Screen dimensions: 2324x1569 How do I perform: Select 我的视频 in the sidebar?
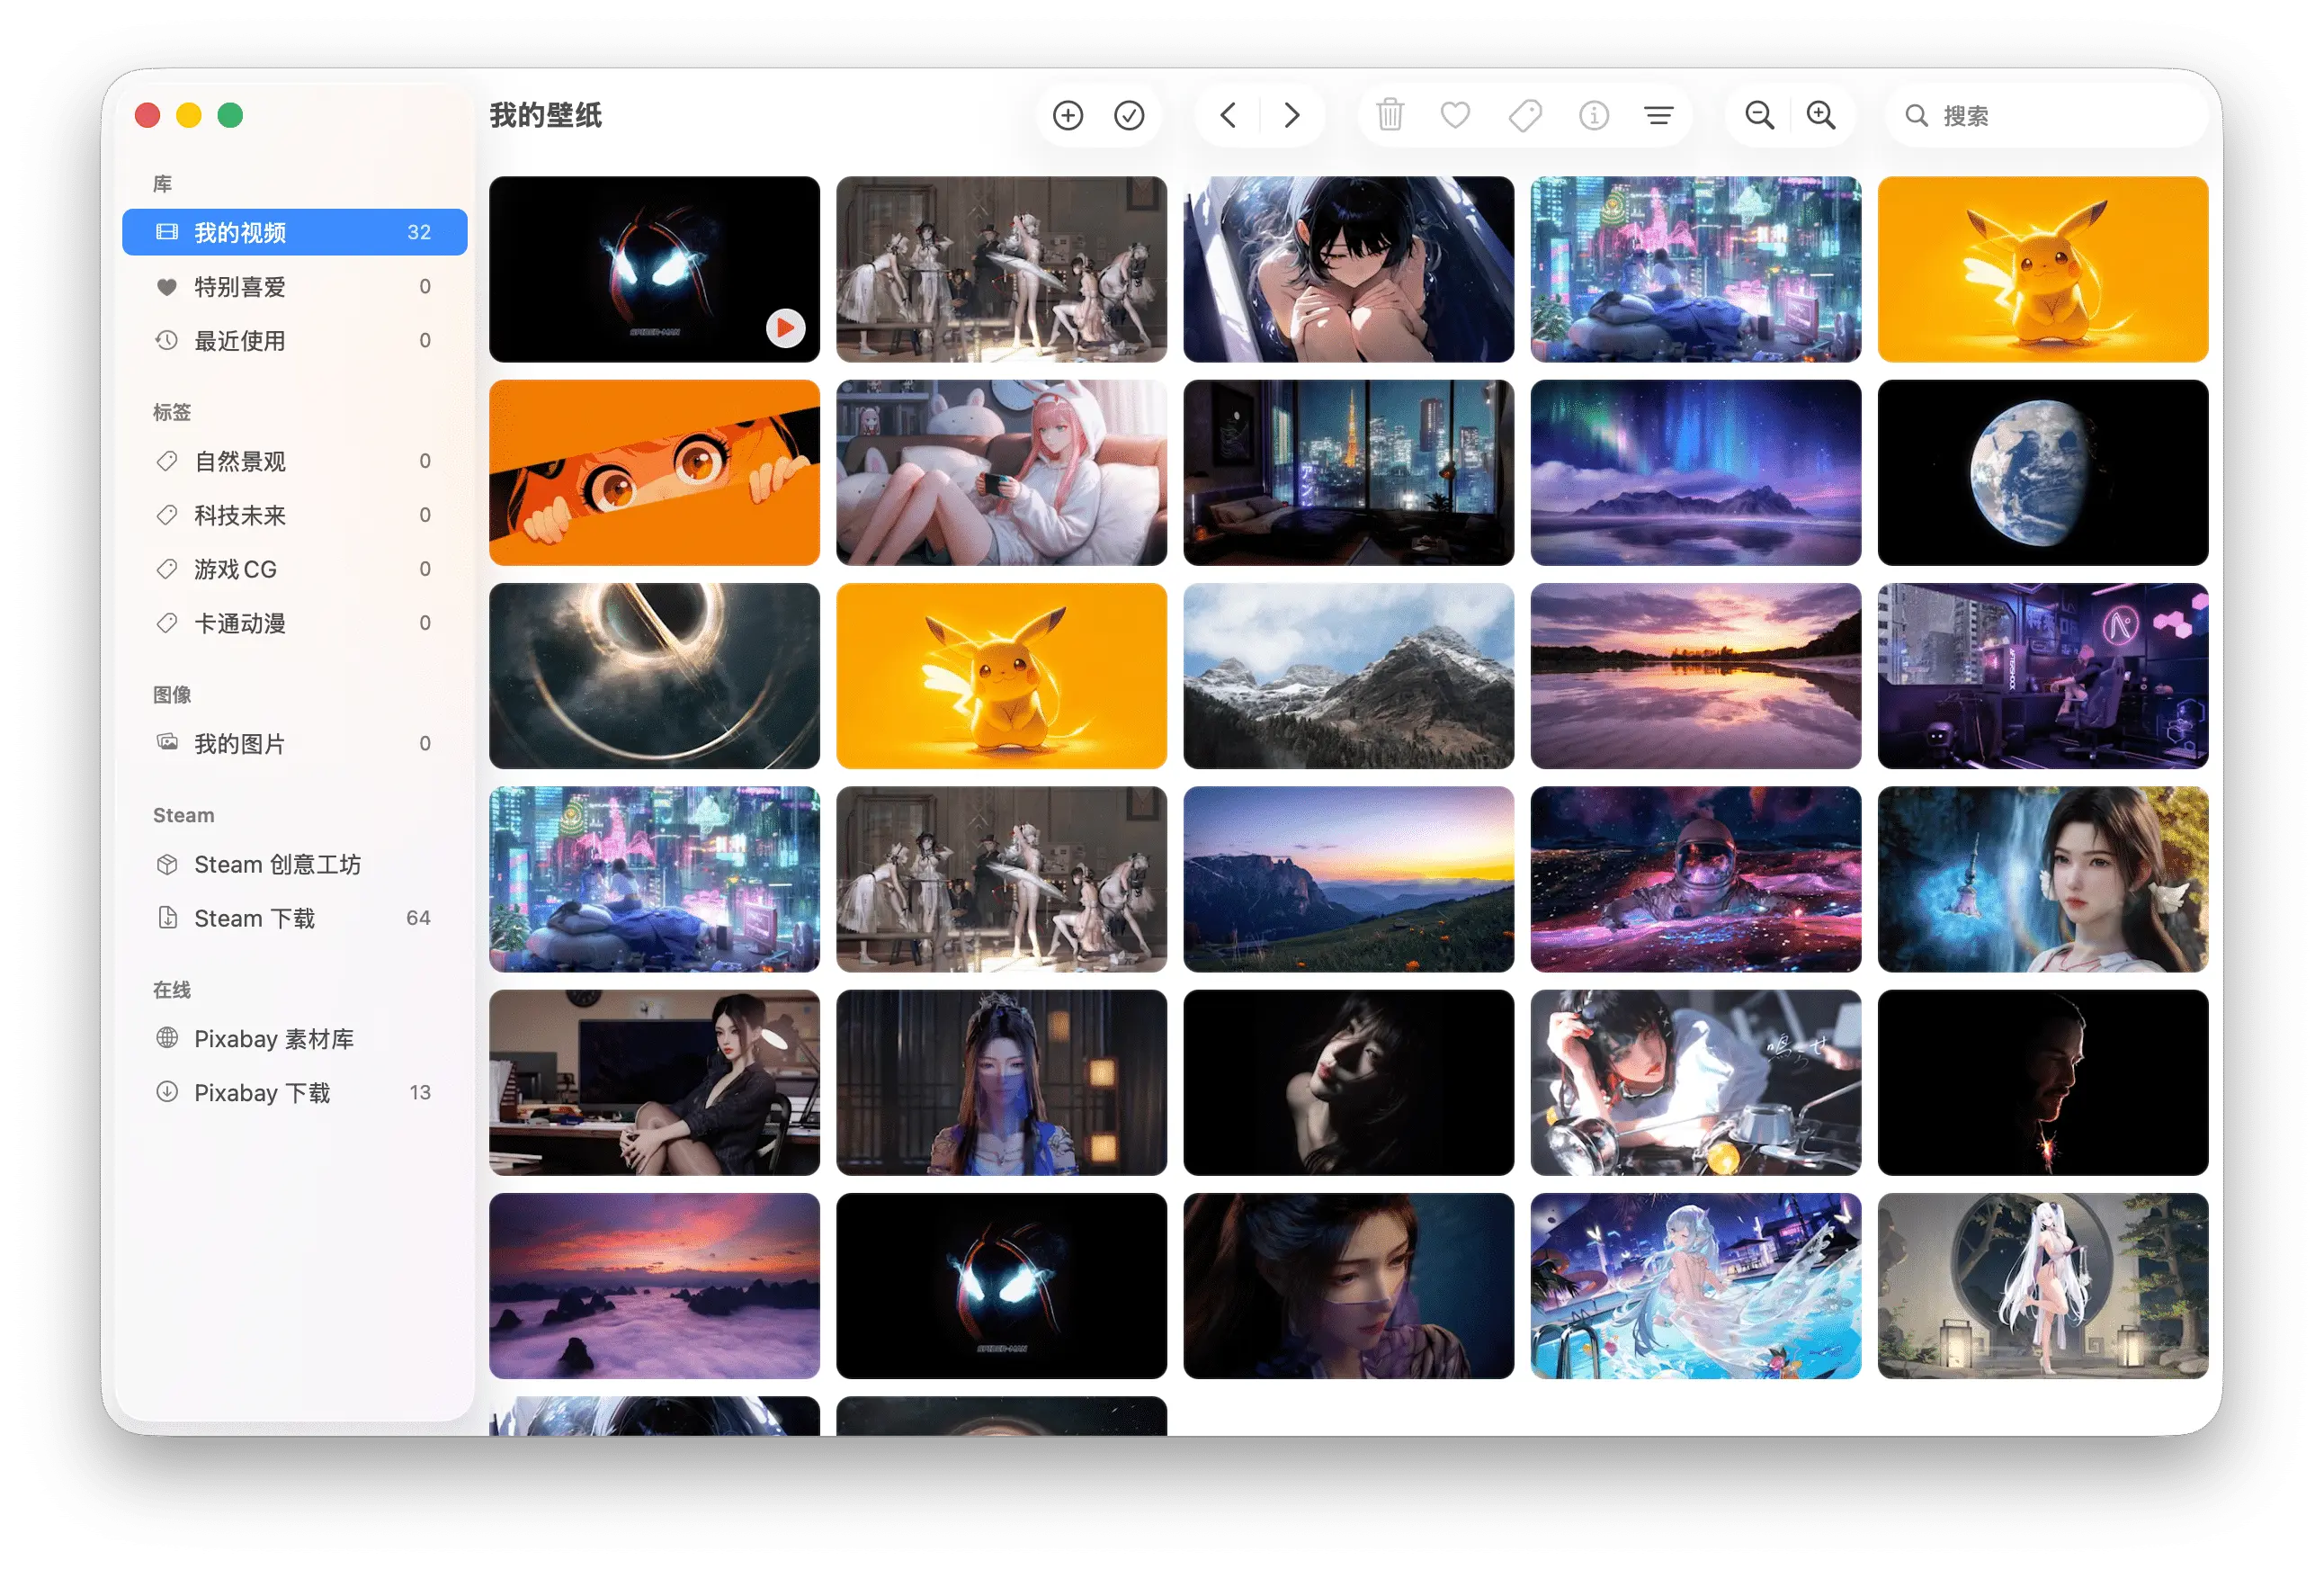pos(295,232)
